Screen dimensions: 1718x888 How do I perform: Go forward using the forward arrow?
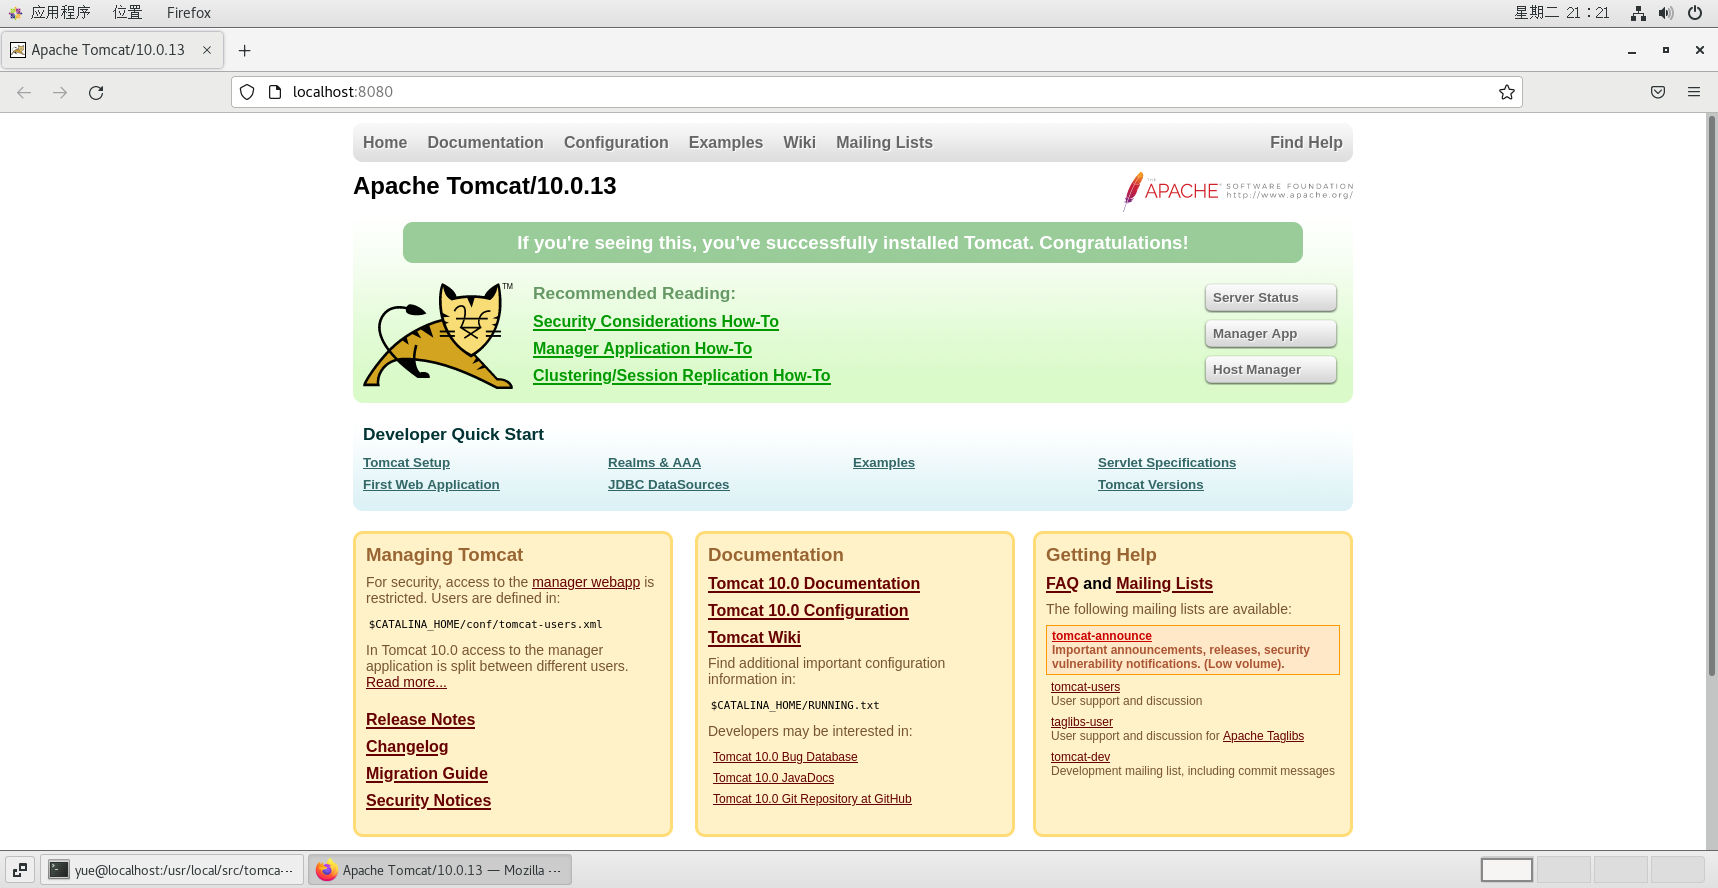(60, 92)
